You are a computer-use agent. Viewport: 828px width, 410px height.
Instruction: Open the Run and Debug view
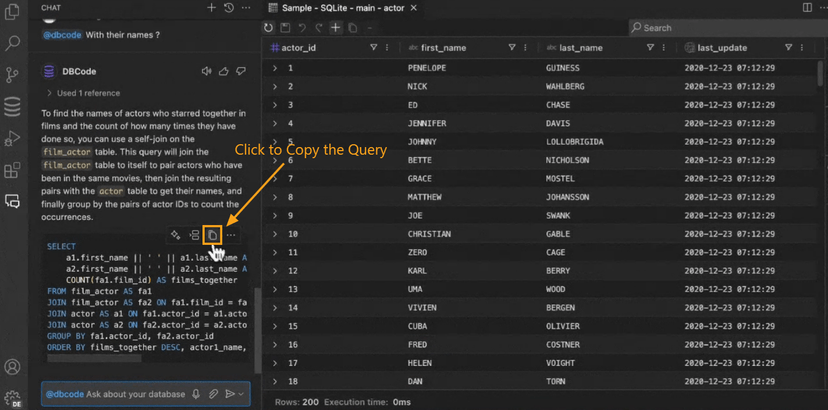click(x=12, y=138)
